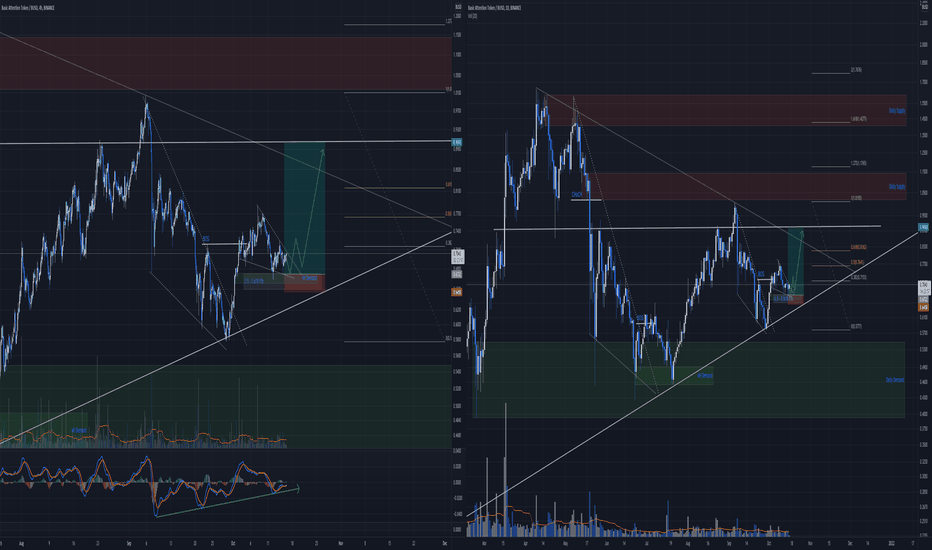The height and width of the screenshot is (550, 932).
Task: Click Nov on left chart time axis
Action: coord(341,543)
